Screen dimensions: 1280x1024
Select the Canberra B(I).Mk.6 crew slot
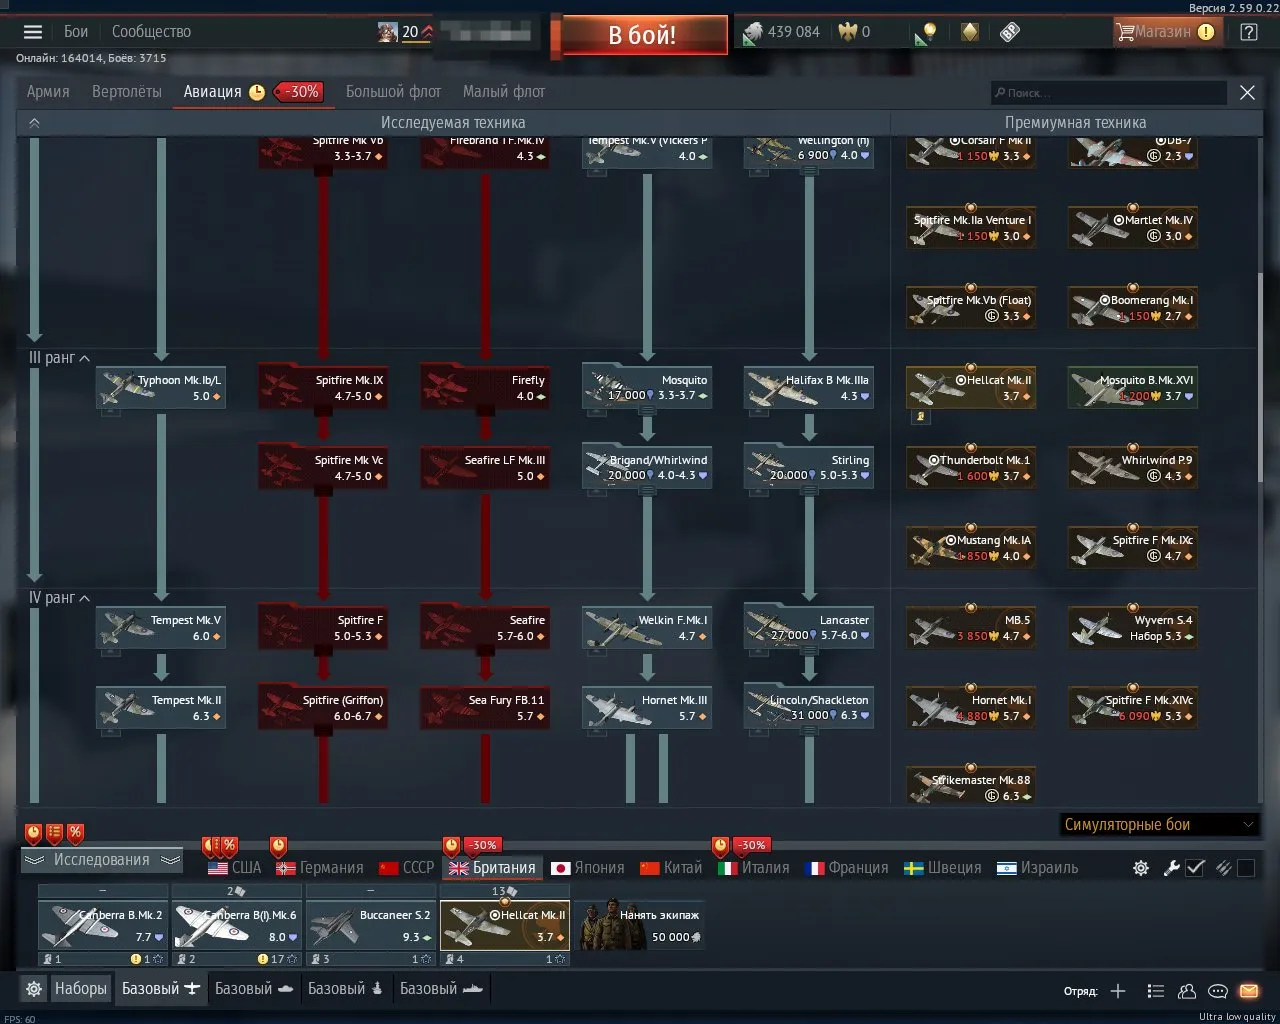coord(236,925)
